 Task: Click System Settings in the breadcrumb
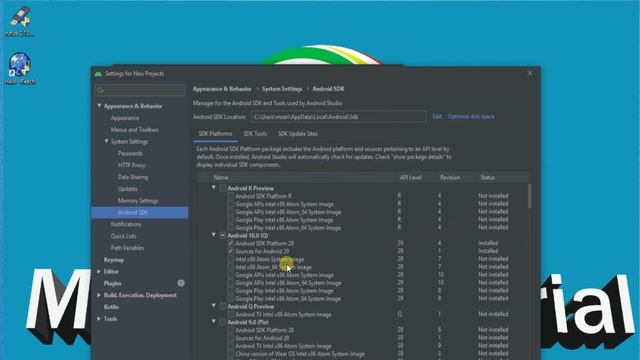[282, 89]
